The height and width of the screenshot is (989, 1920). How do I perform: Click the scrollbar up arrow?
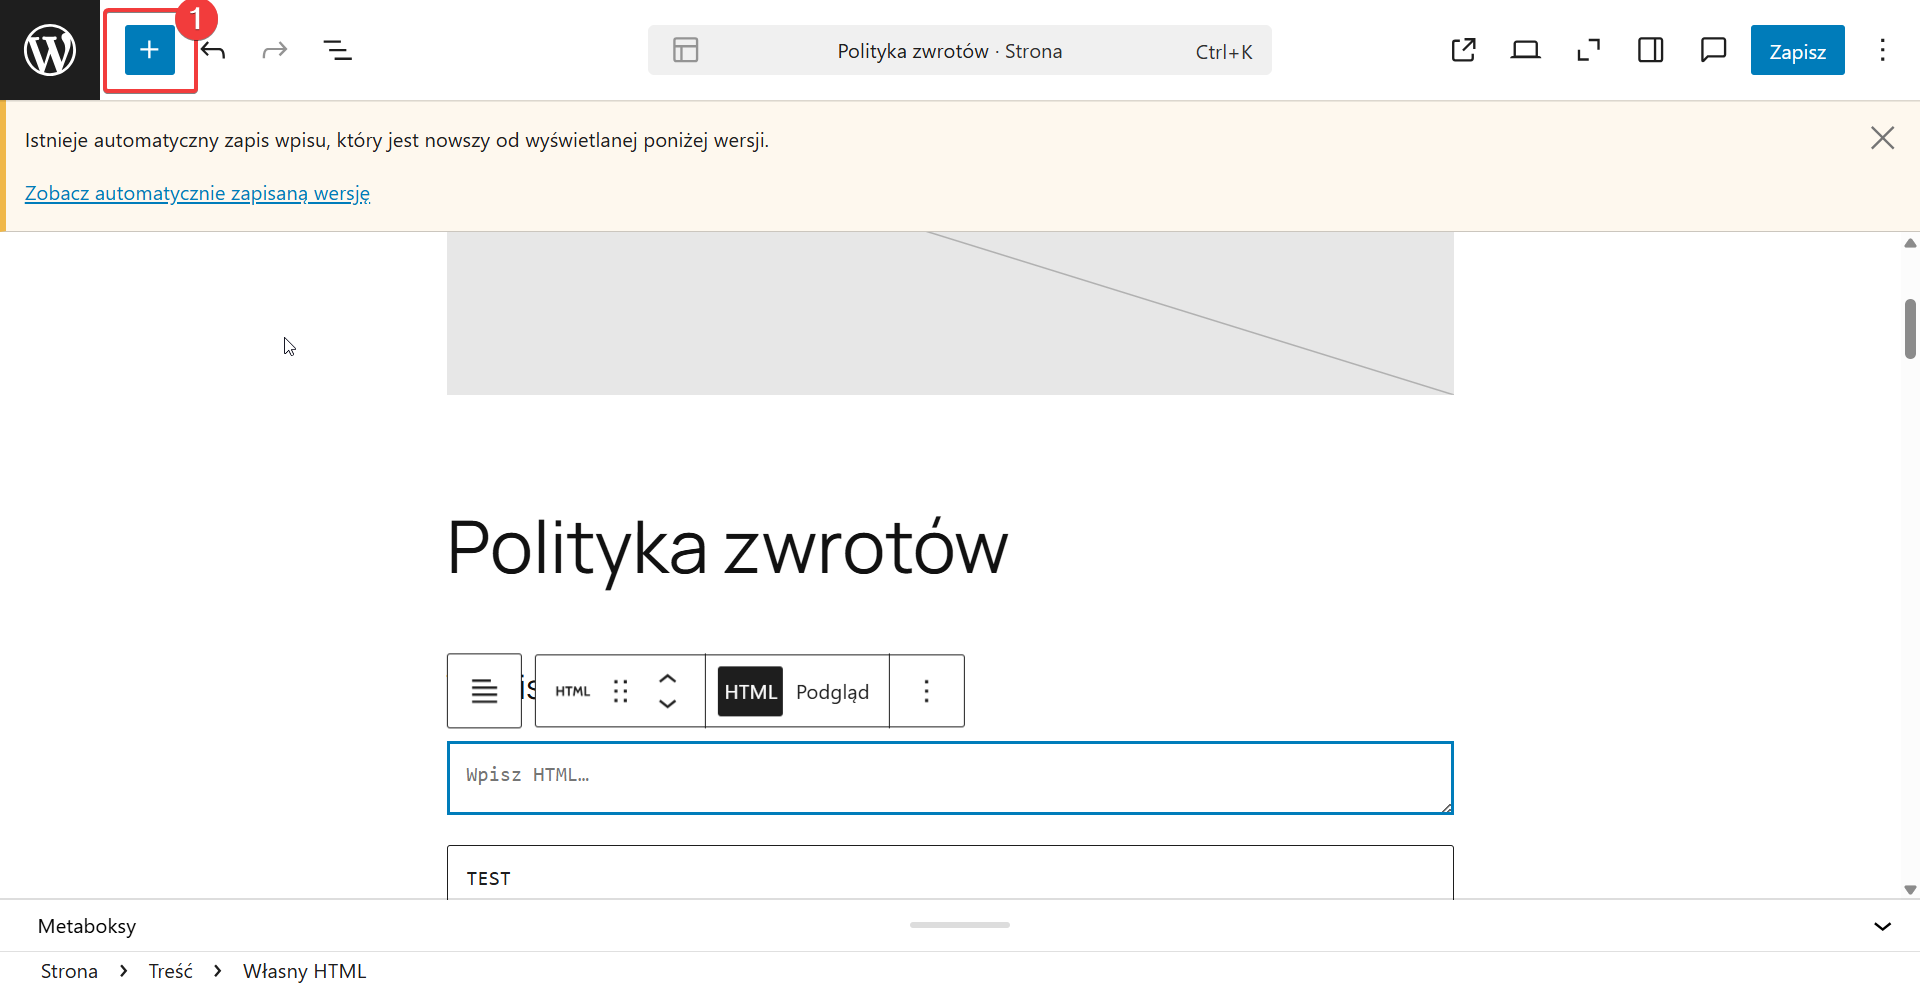click(1910, 243)
